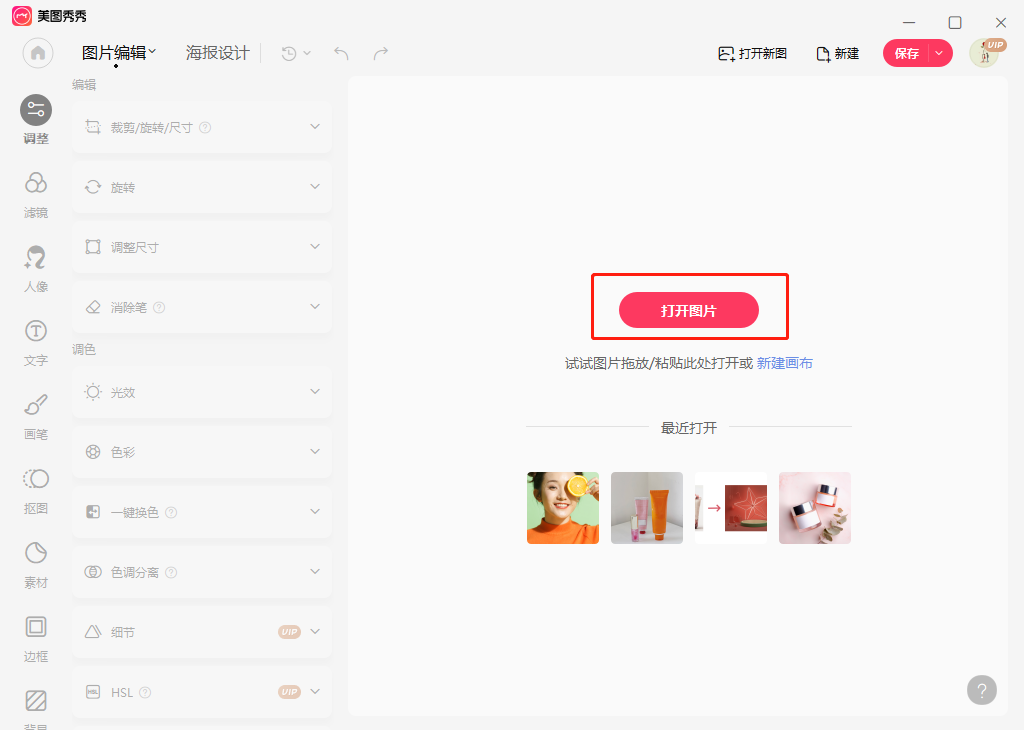1024x730 pixels.
Task: Expand the HSL VIP panel chevron
Action: click(315, 692)
